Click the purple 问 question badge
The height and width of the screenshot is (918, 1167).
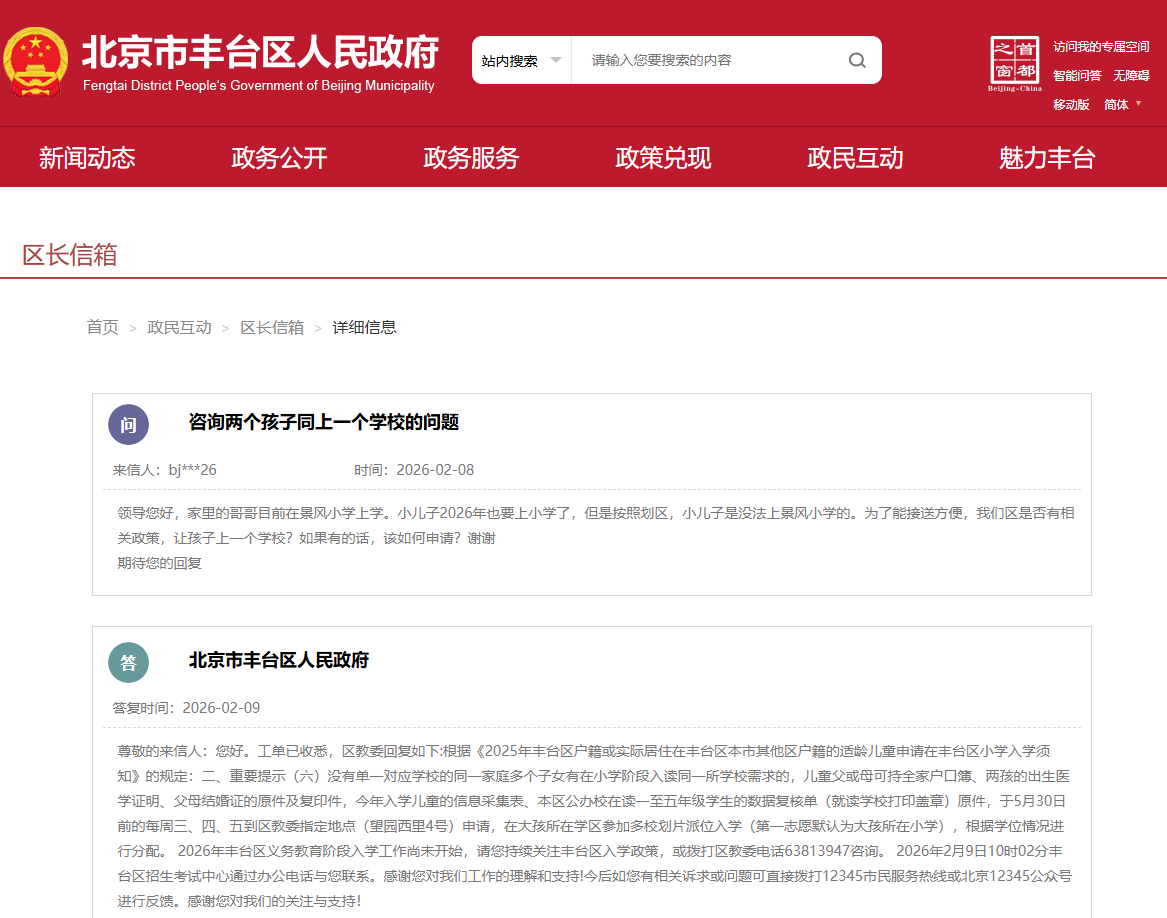(x=128, y=424)
